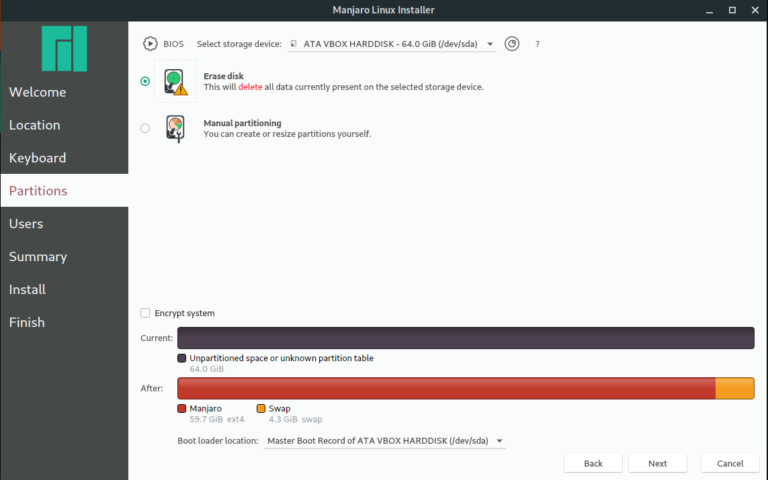The image size is (768, 480).
Task: Click the 'Manual partitioning' option title
Action: [242, 123]
